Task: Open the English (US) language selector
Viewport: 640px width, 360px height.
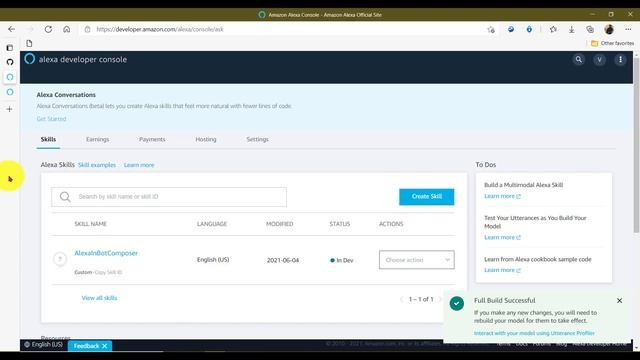Action: pyautogui.click(x=43, y=344)
